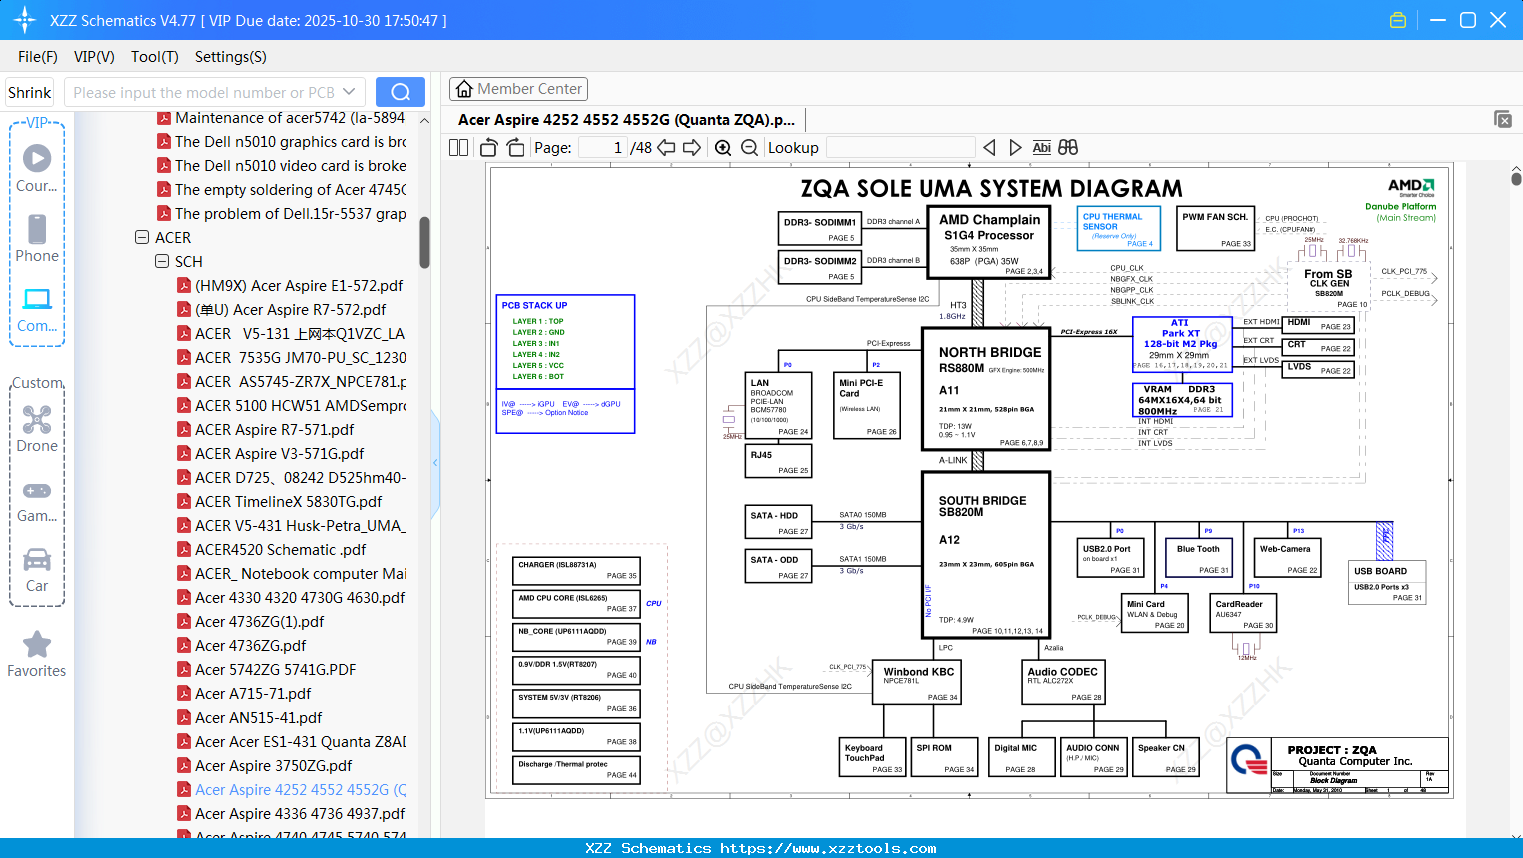Click the model number or PCB search field
1523x858 pixels.
203,92
